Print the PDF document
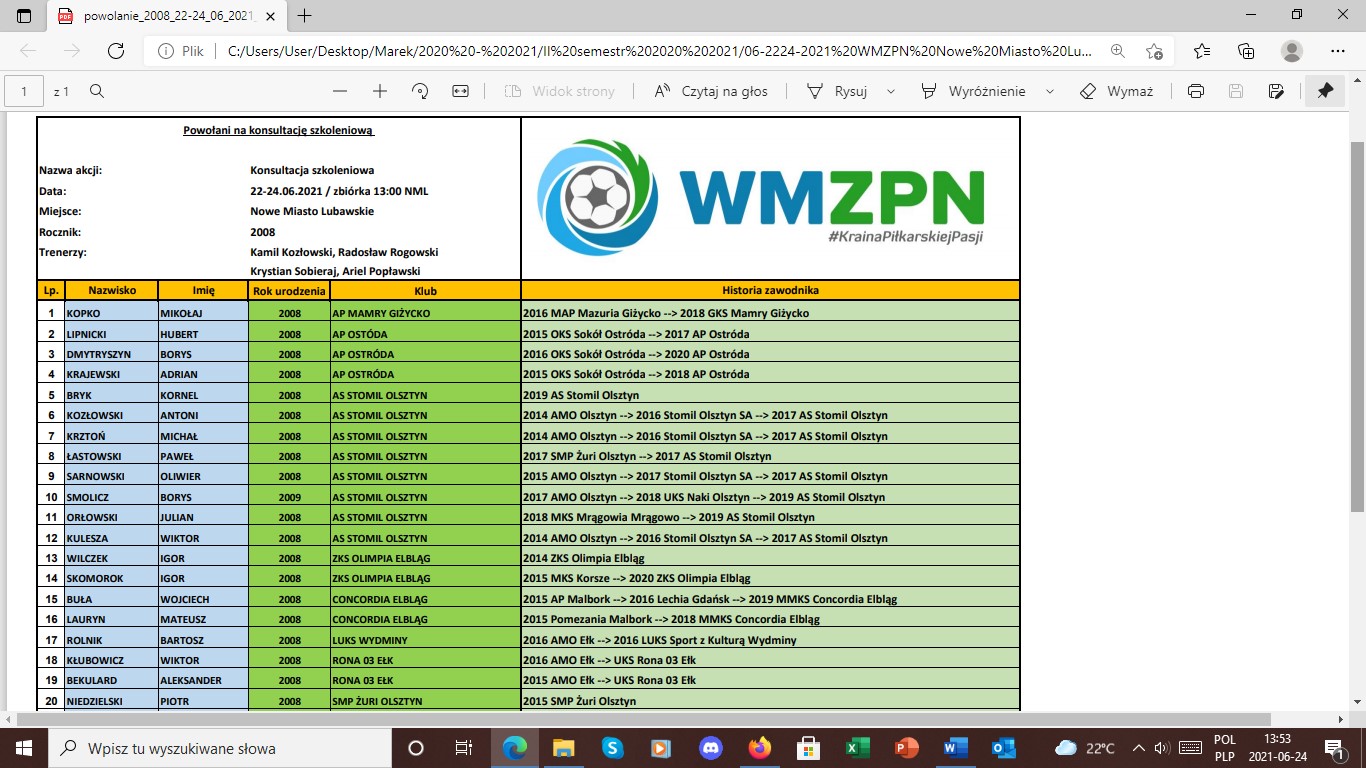Screen dimensions: 1366x768 [1196, 91]
